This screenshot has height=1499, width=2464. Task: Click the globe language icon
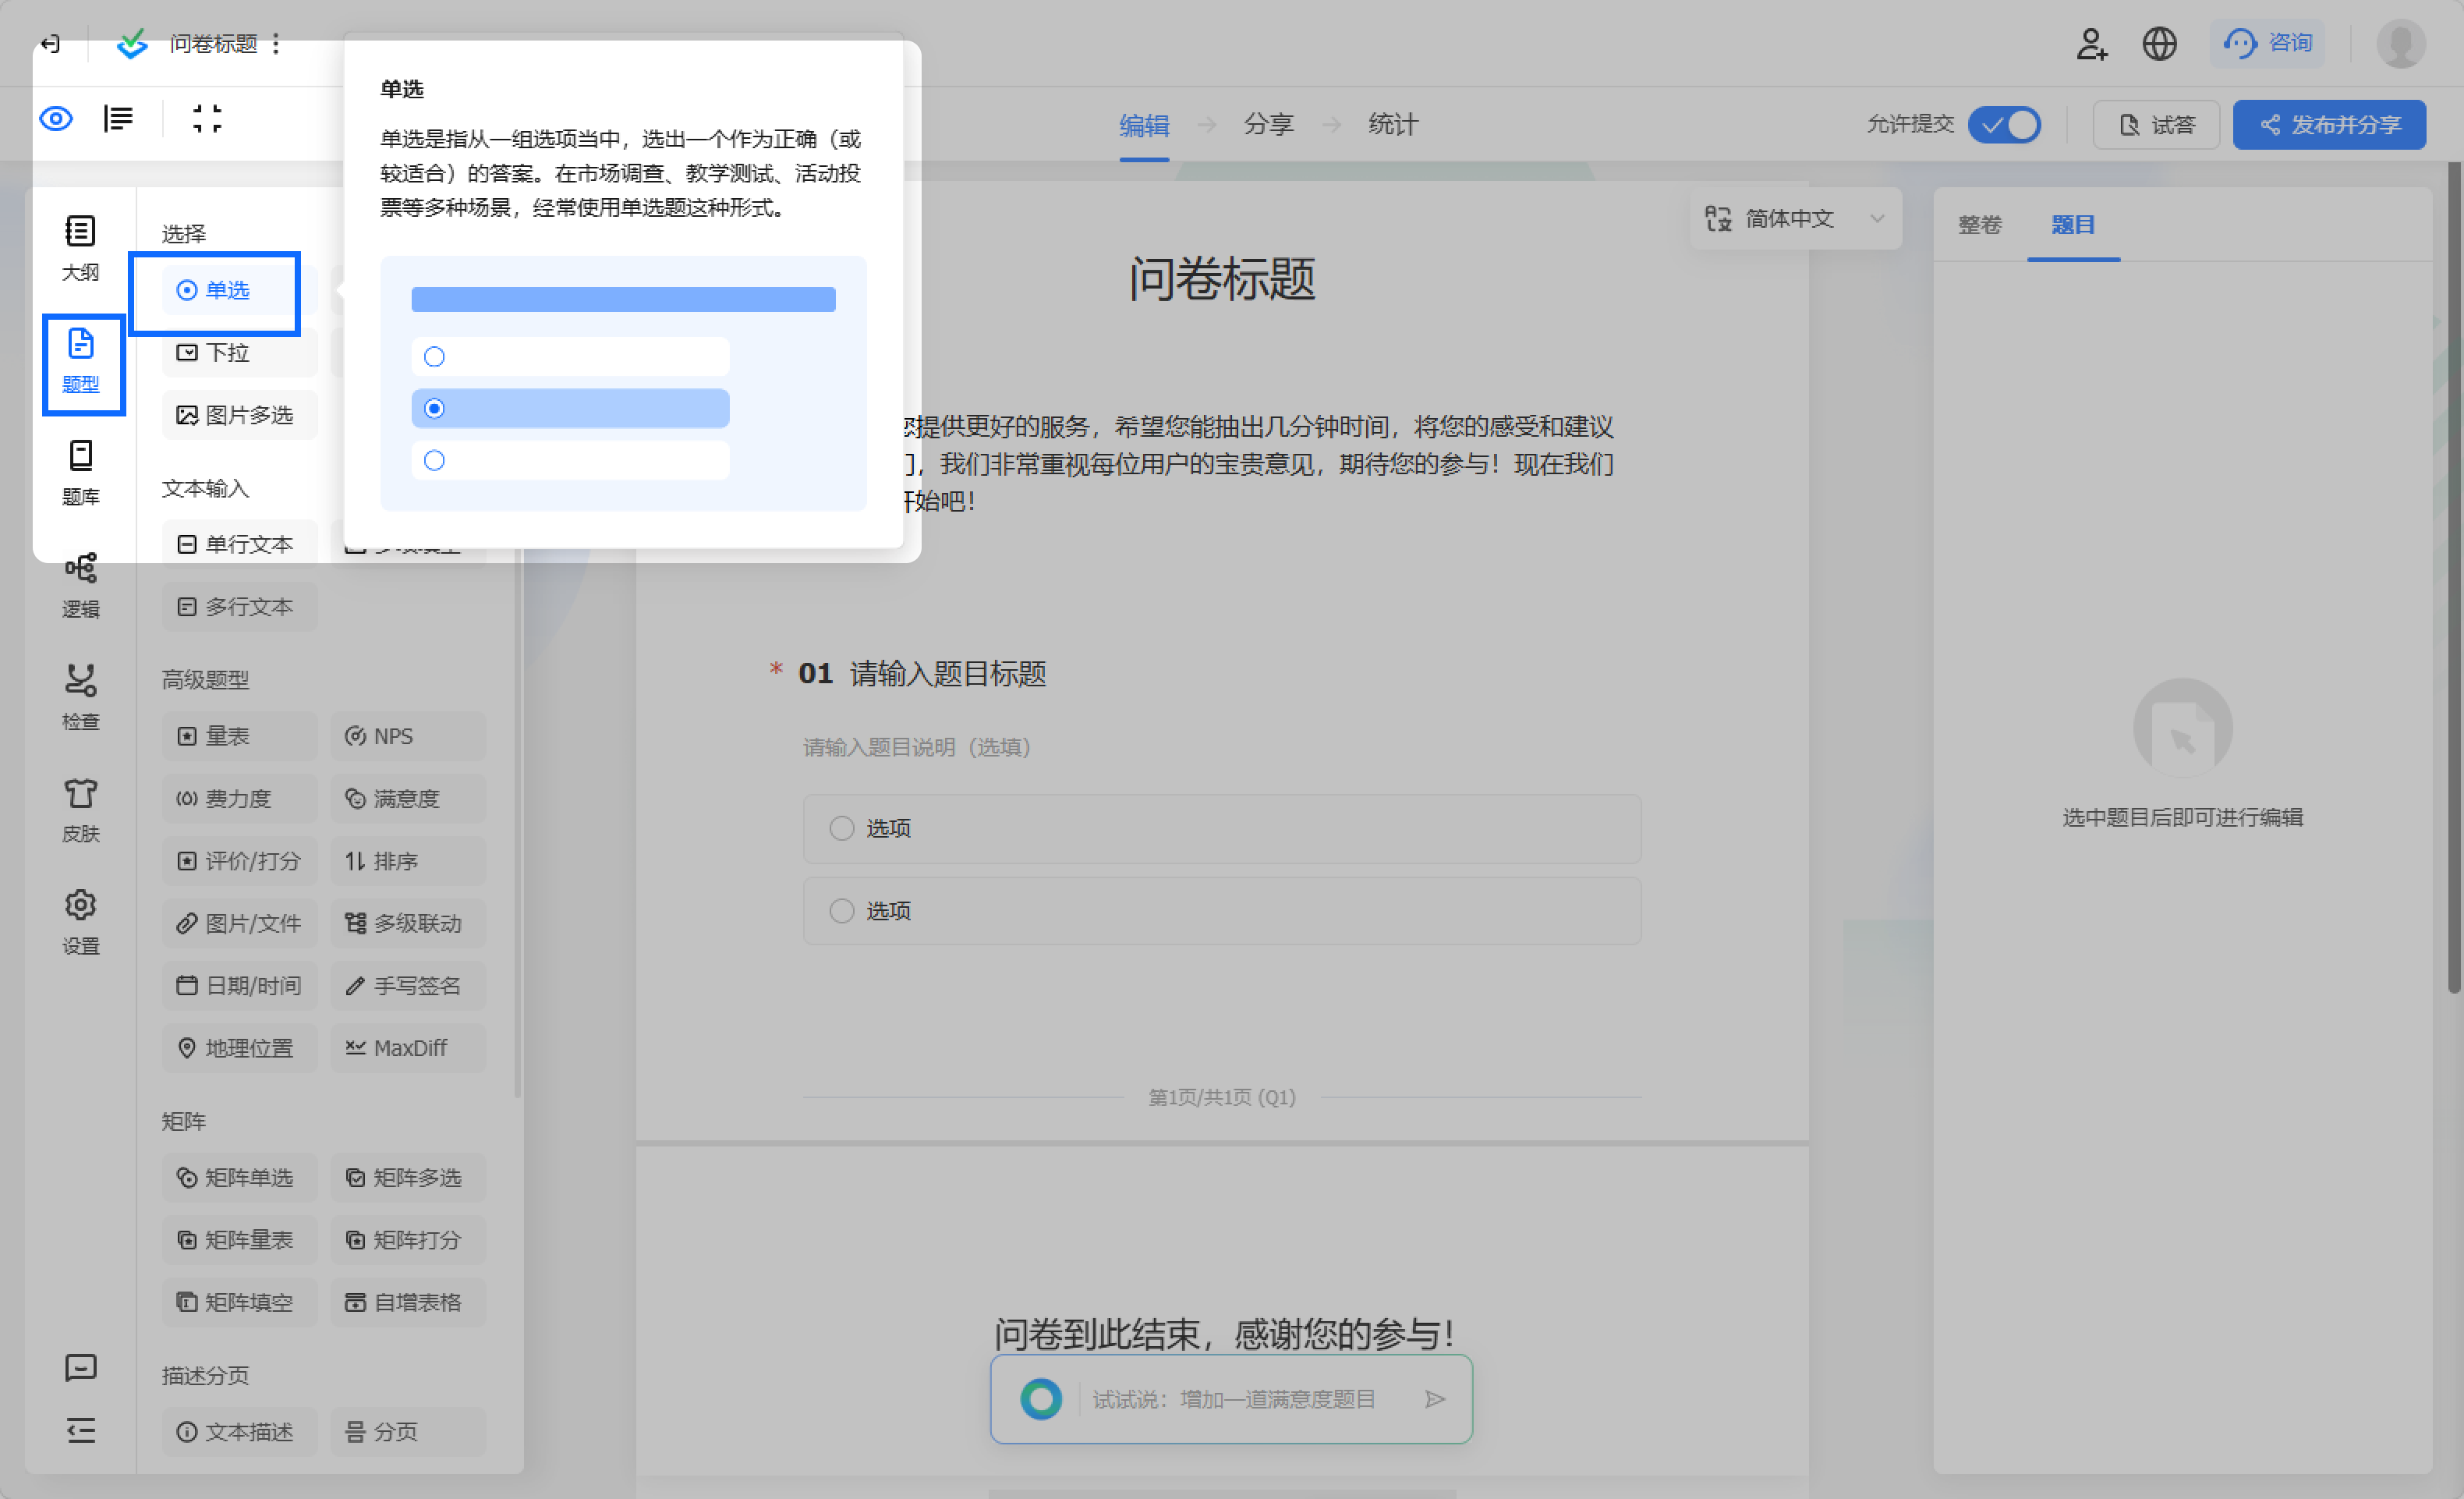[2160, 44]
